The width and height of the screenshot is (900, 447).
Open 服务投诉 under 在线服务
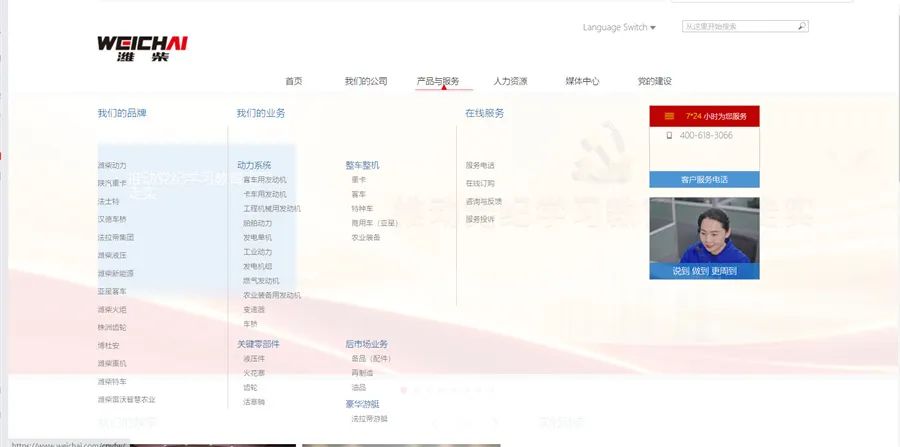(480, 219)
